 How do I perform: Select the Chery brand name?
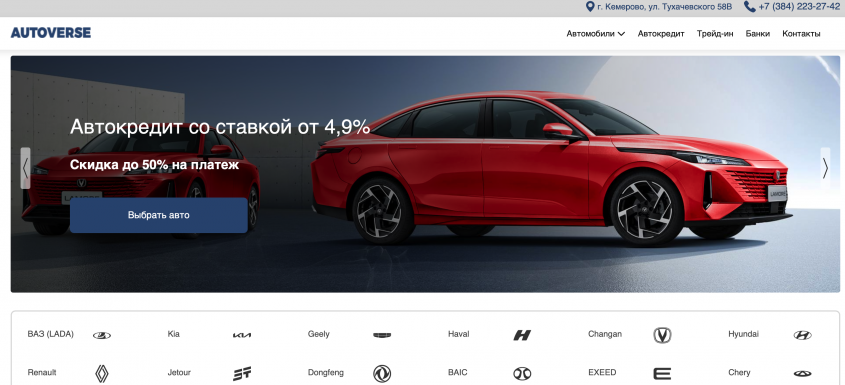739,373
